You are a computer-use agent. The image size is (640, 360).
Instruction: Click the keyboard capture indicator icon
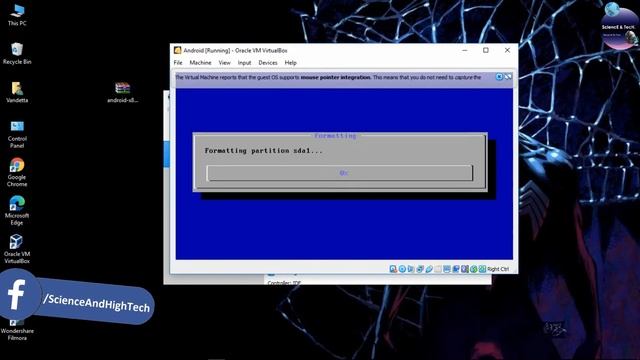pyautogui.click(x=482, y=269)
